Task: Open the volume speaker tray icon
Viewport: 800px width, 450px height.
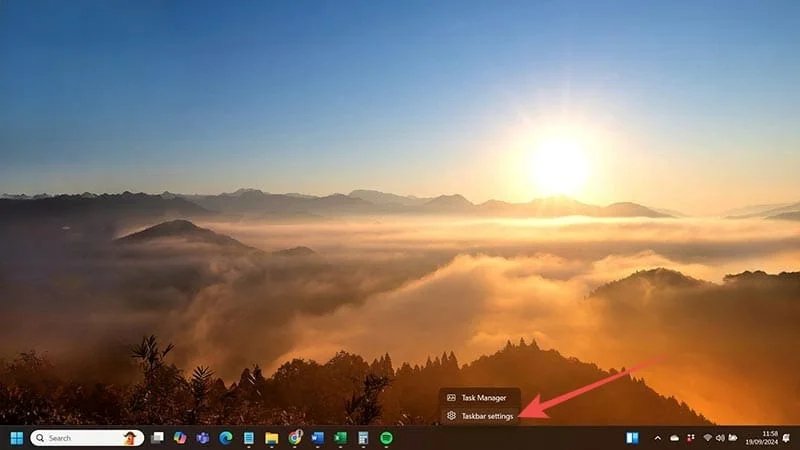Action: click(720, 438)
